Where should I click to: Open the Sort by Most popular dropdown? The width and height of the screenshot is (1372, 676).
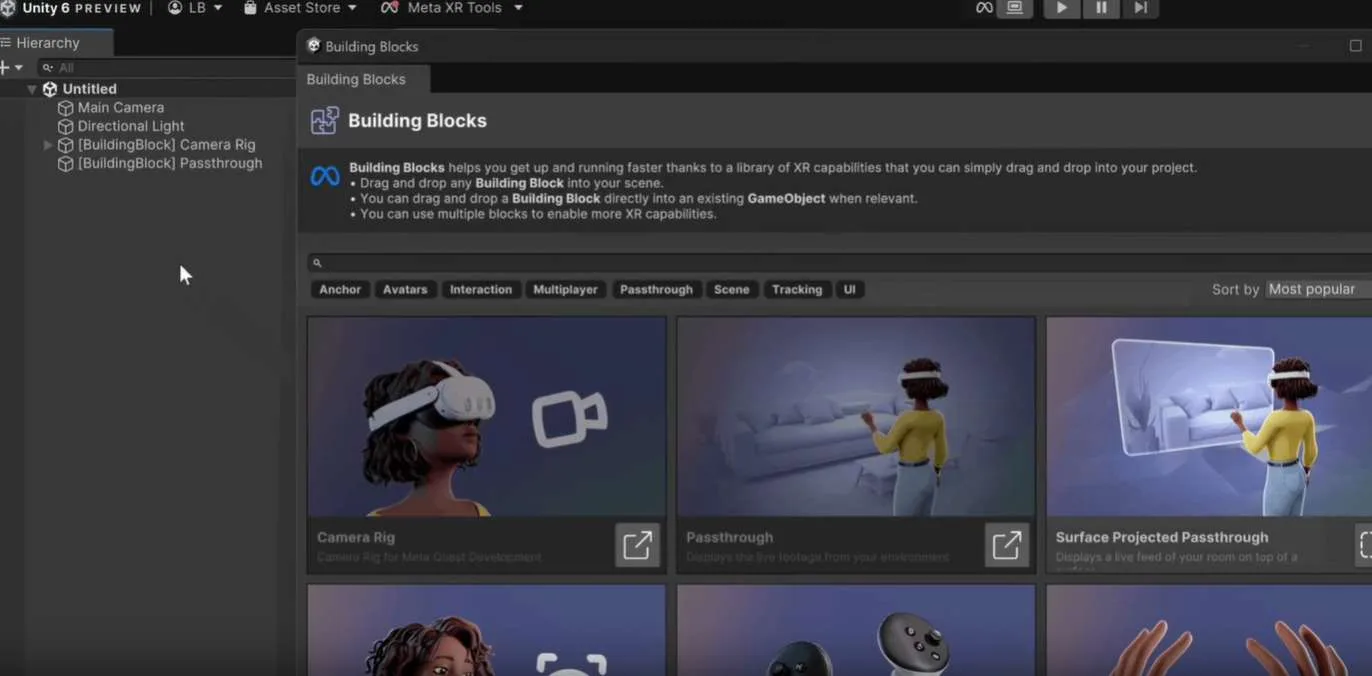point(1318,289)
